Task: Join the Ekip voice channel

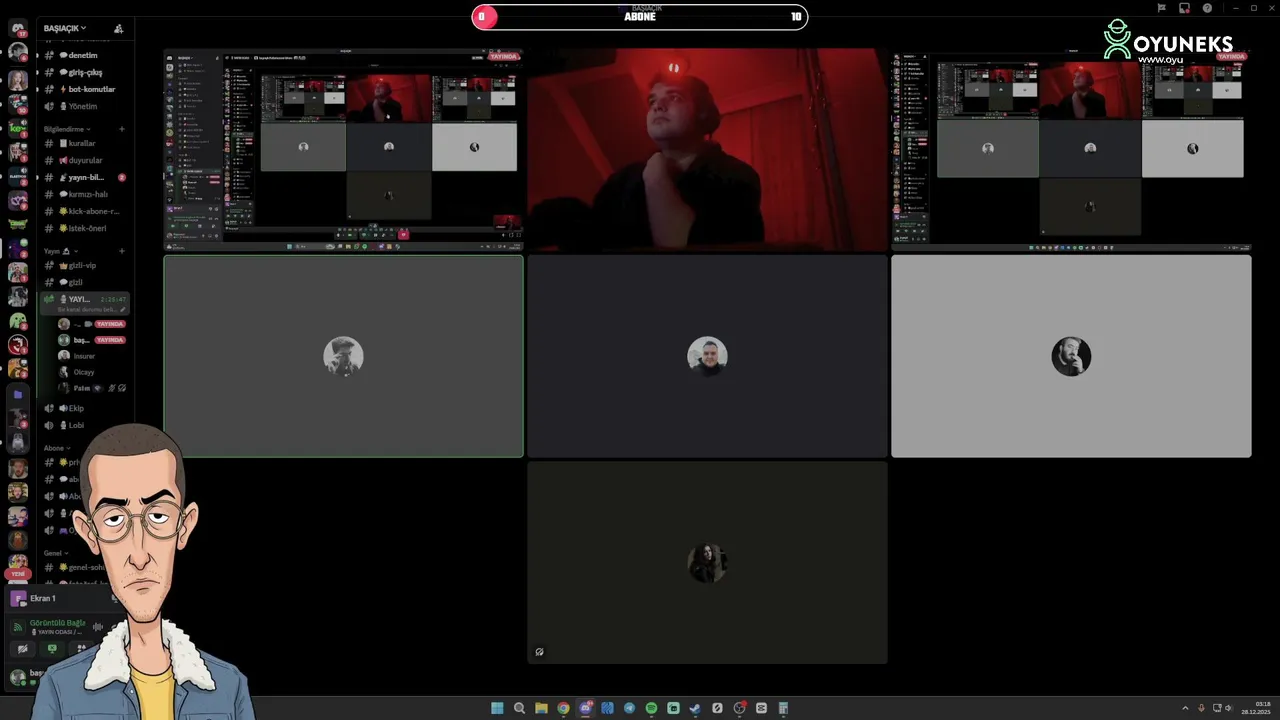Action: pos(85,408)
